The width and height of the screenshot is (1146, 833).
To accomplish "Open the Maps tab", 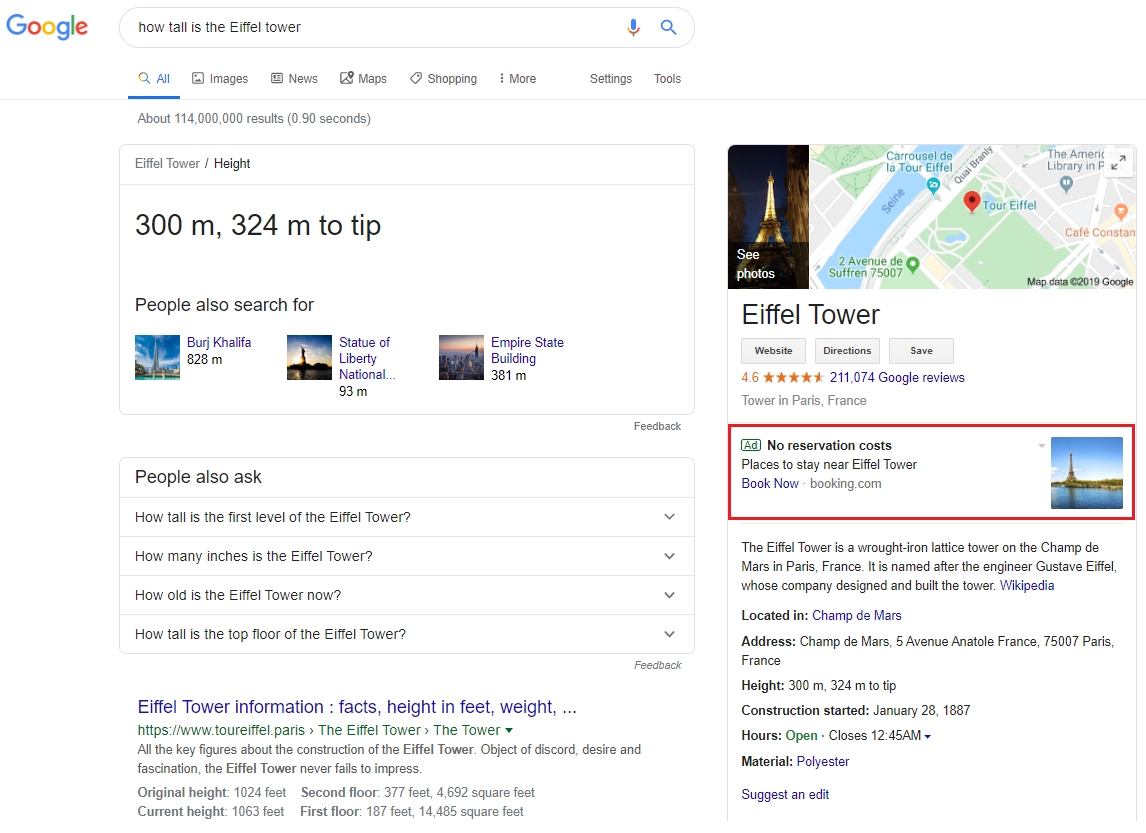I will click(x=363, y=78).
